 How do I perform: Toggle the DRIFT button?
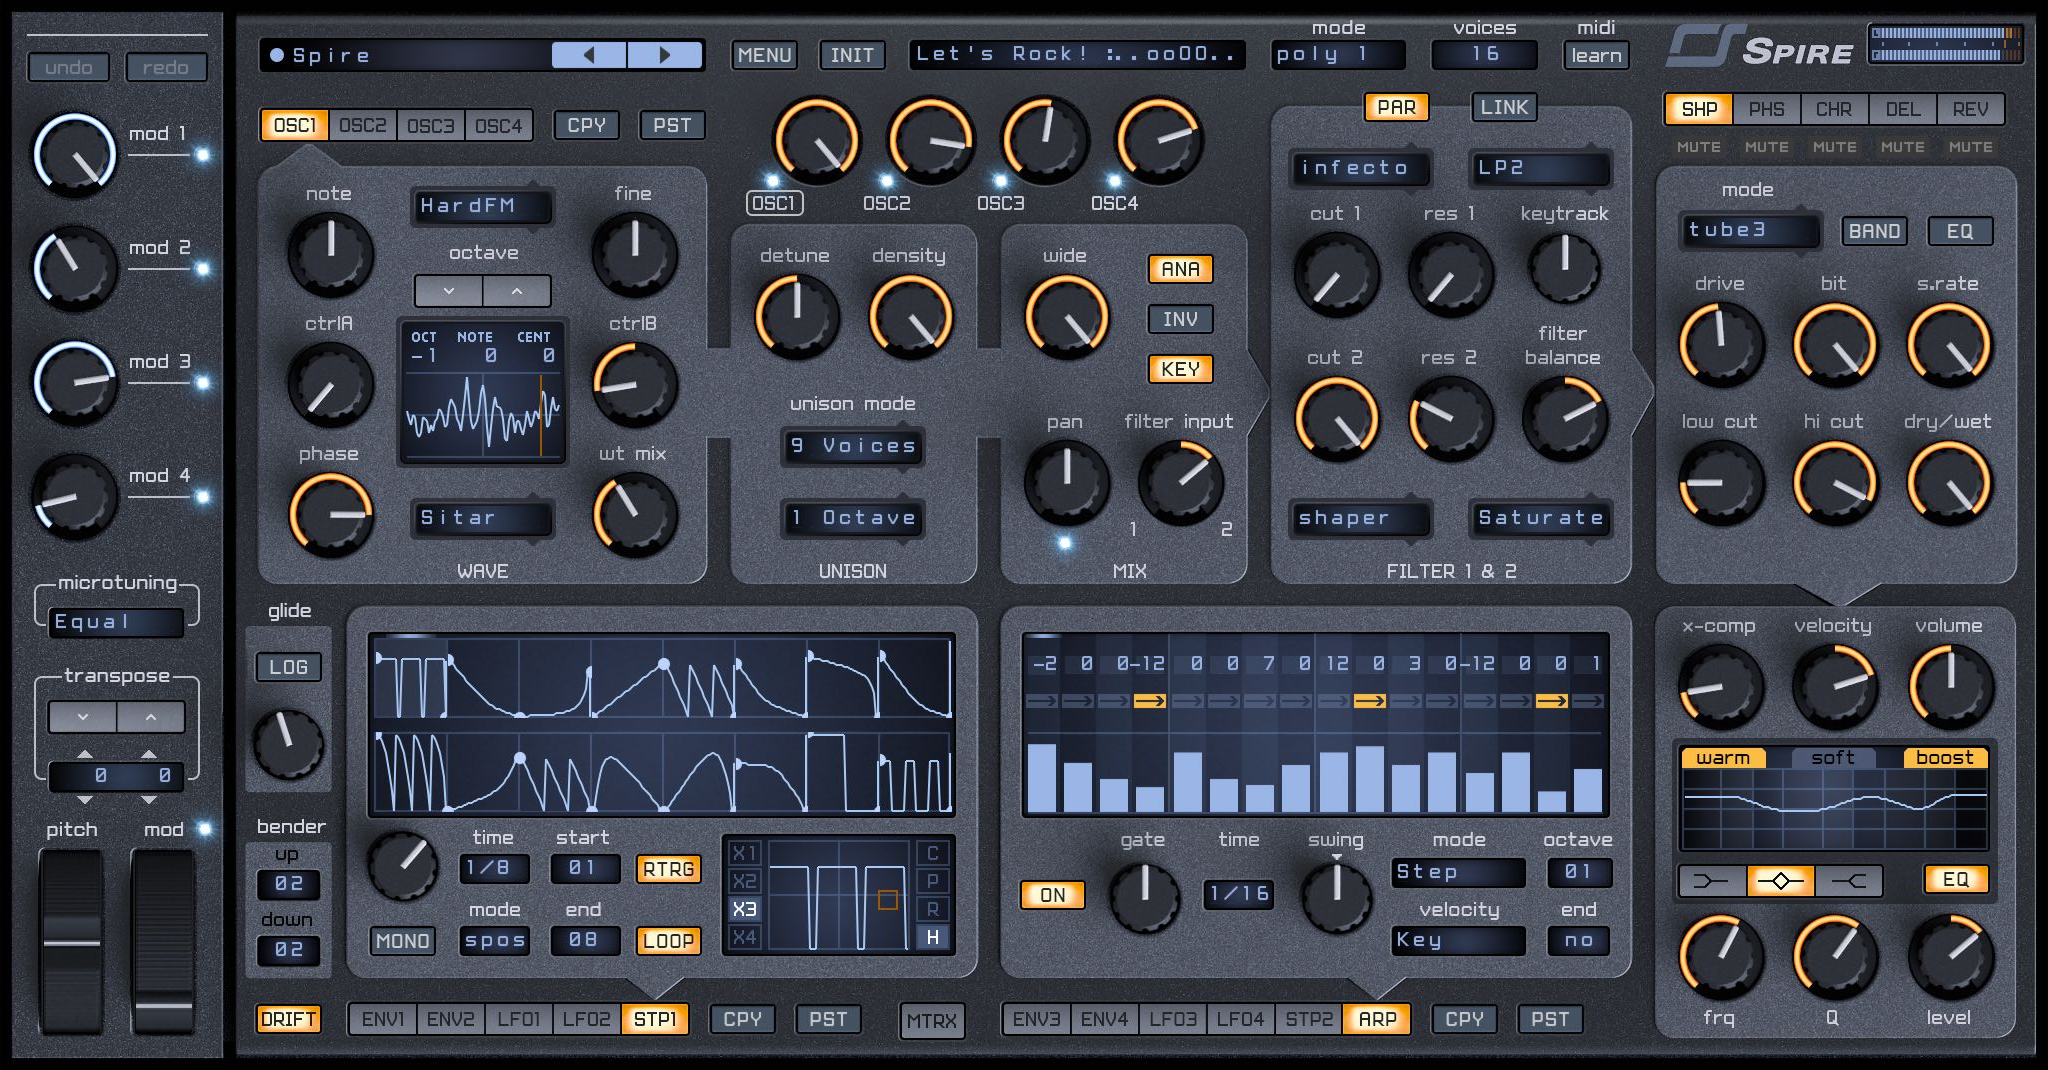coord(288,1019)
